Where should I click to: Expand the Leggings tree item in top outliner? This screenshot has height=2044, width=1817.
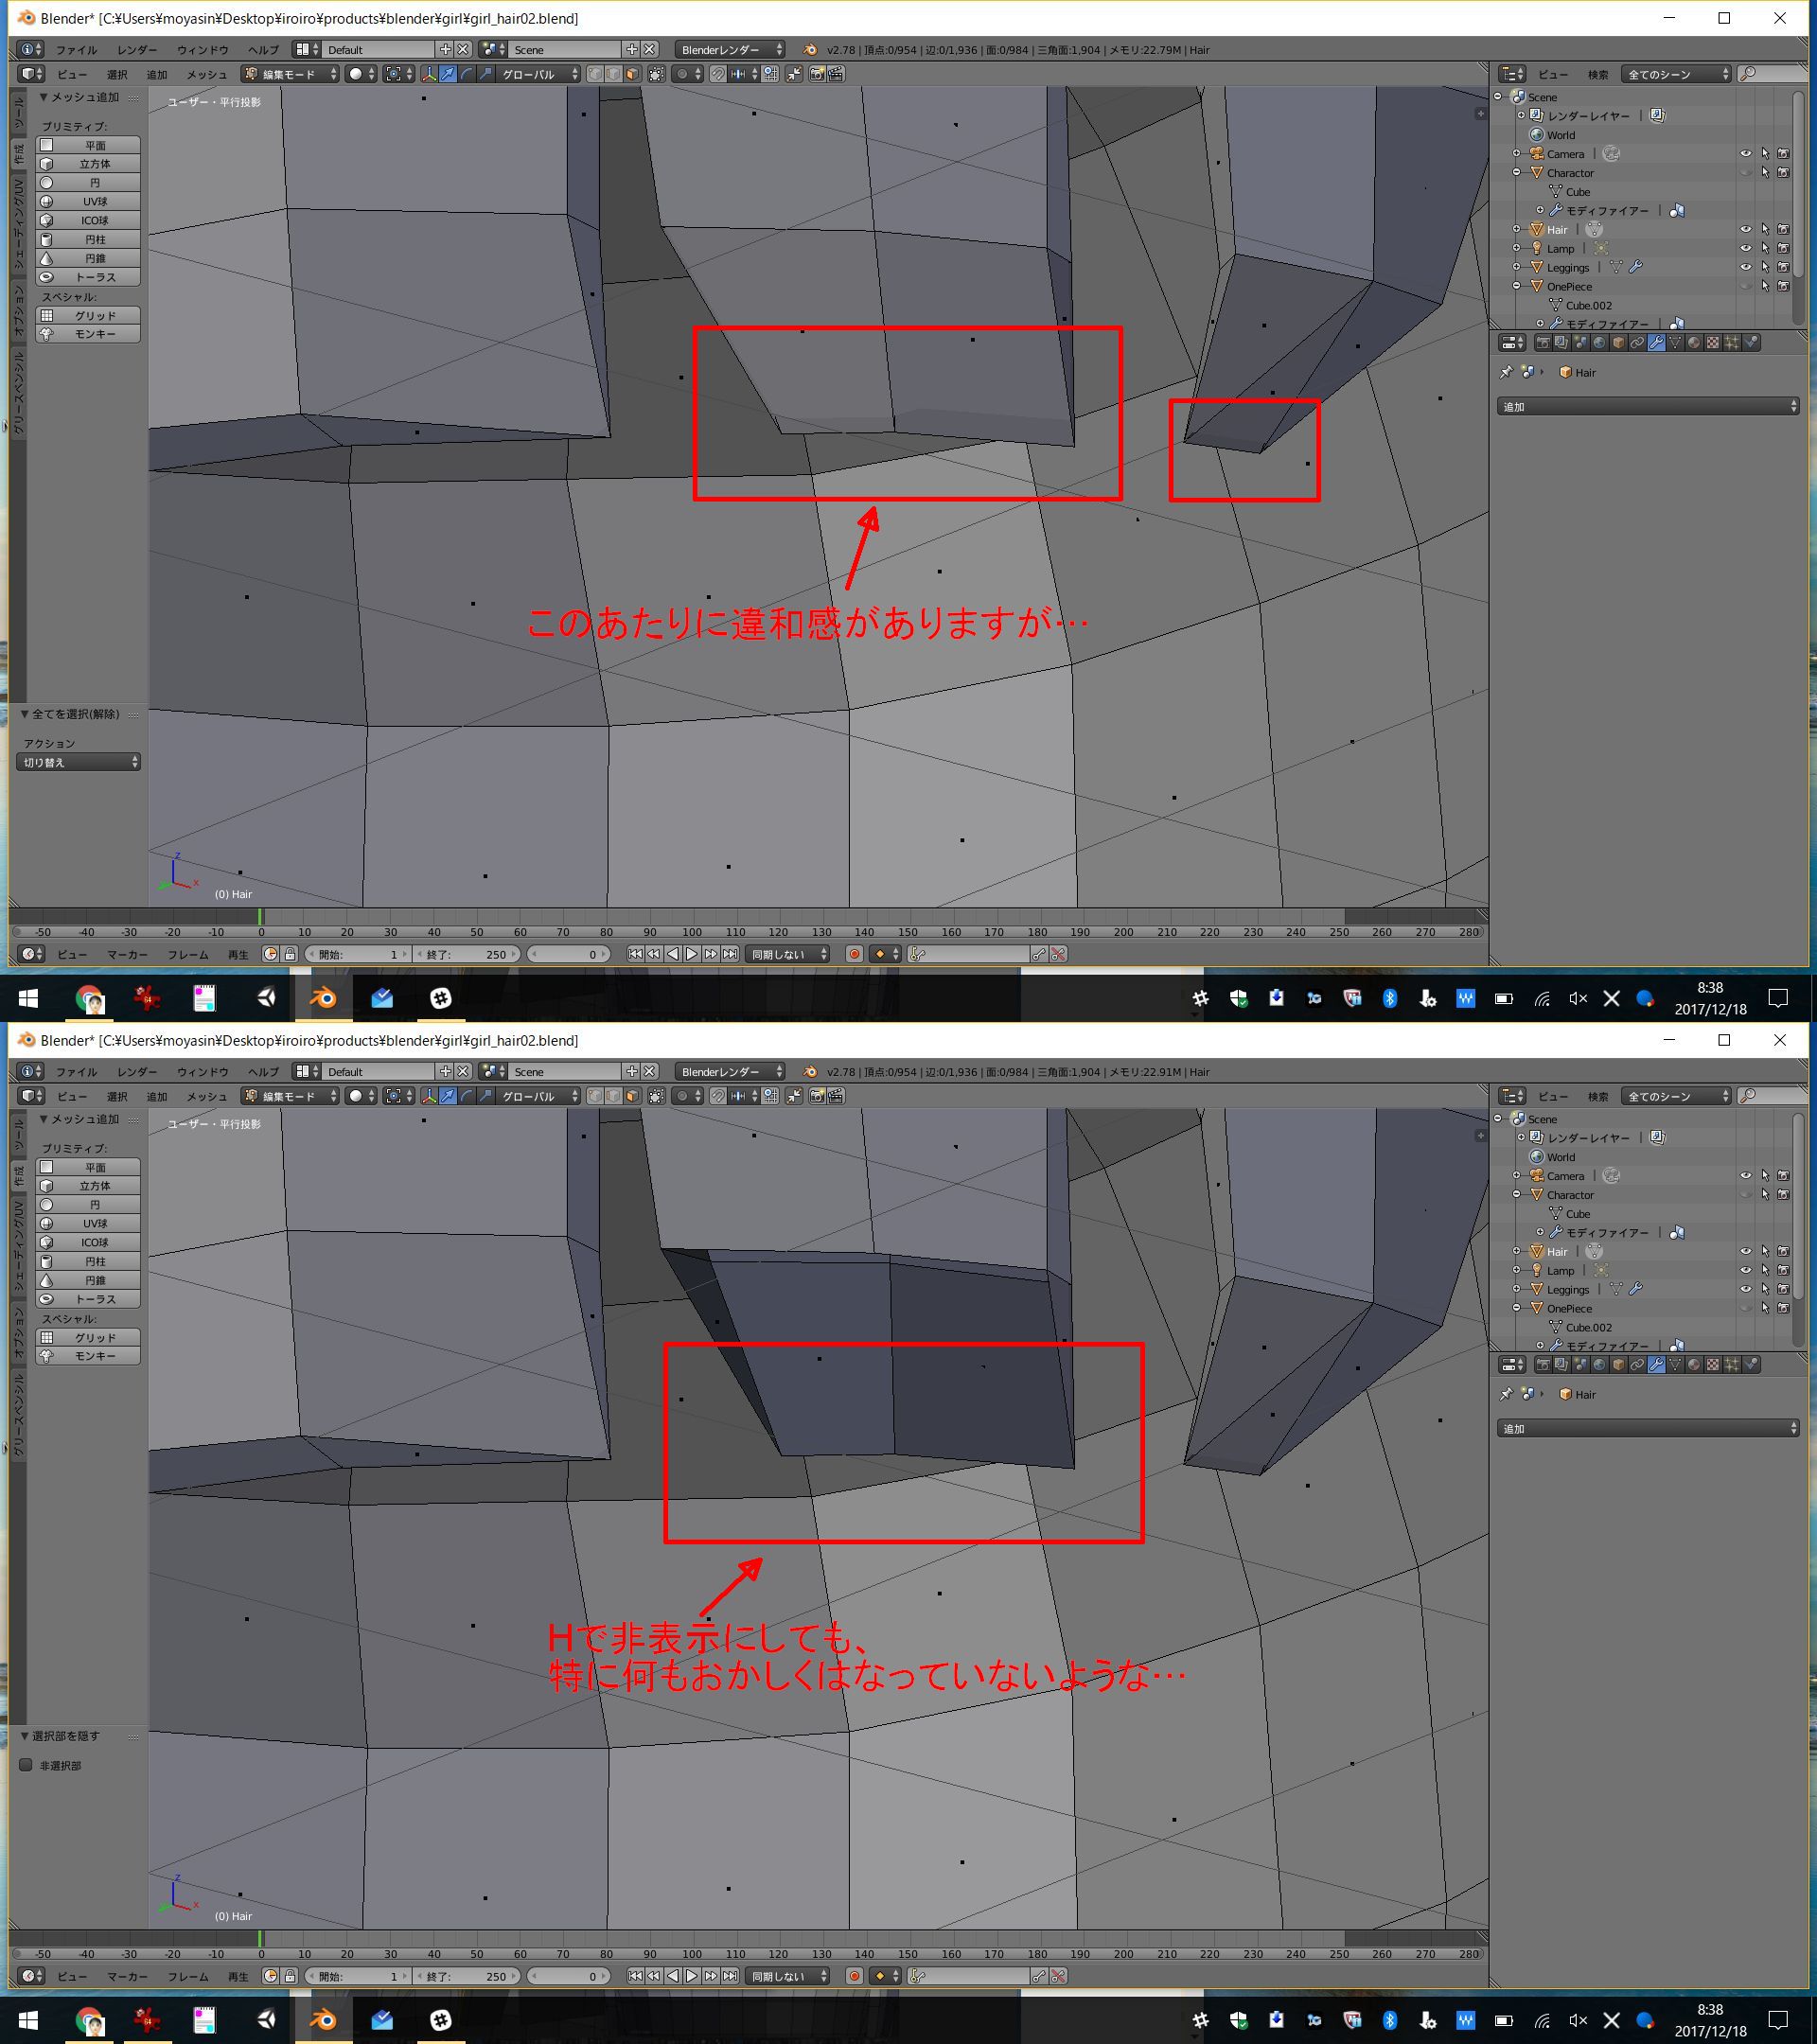tap(1517, 267)
